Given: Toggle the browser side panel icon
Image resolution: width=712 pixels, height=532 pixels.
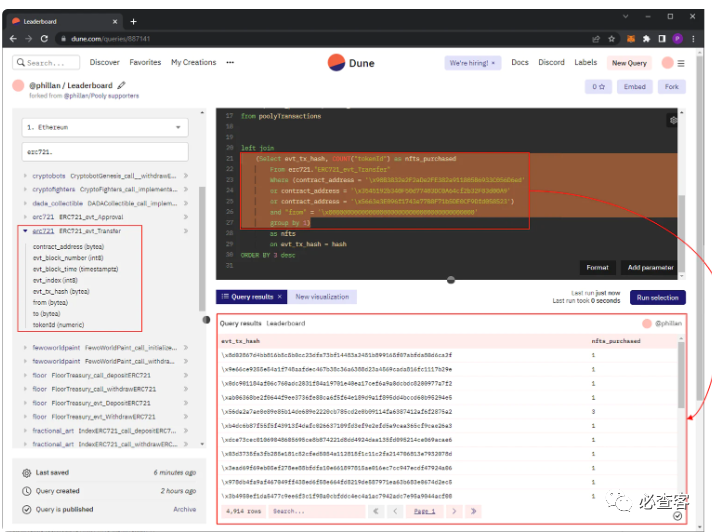Looking at the screenshot, I should [x=662, y=39].
